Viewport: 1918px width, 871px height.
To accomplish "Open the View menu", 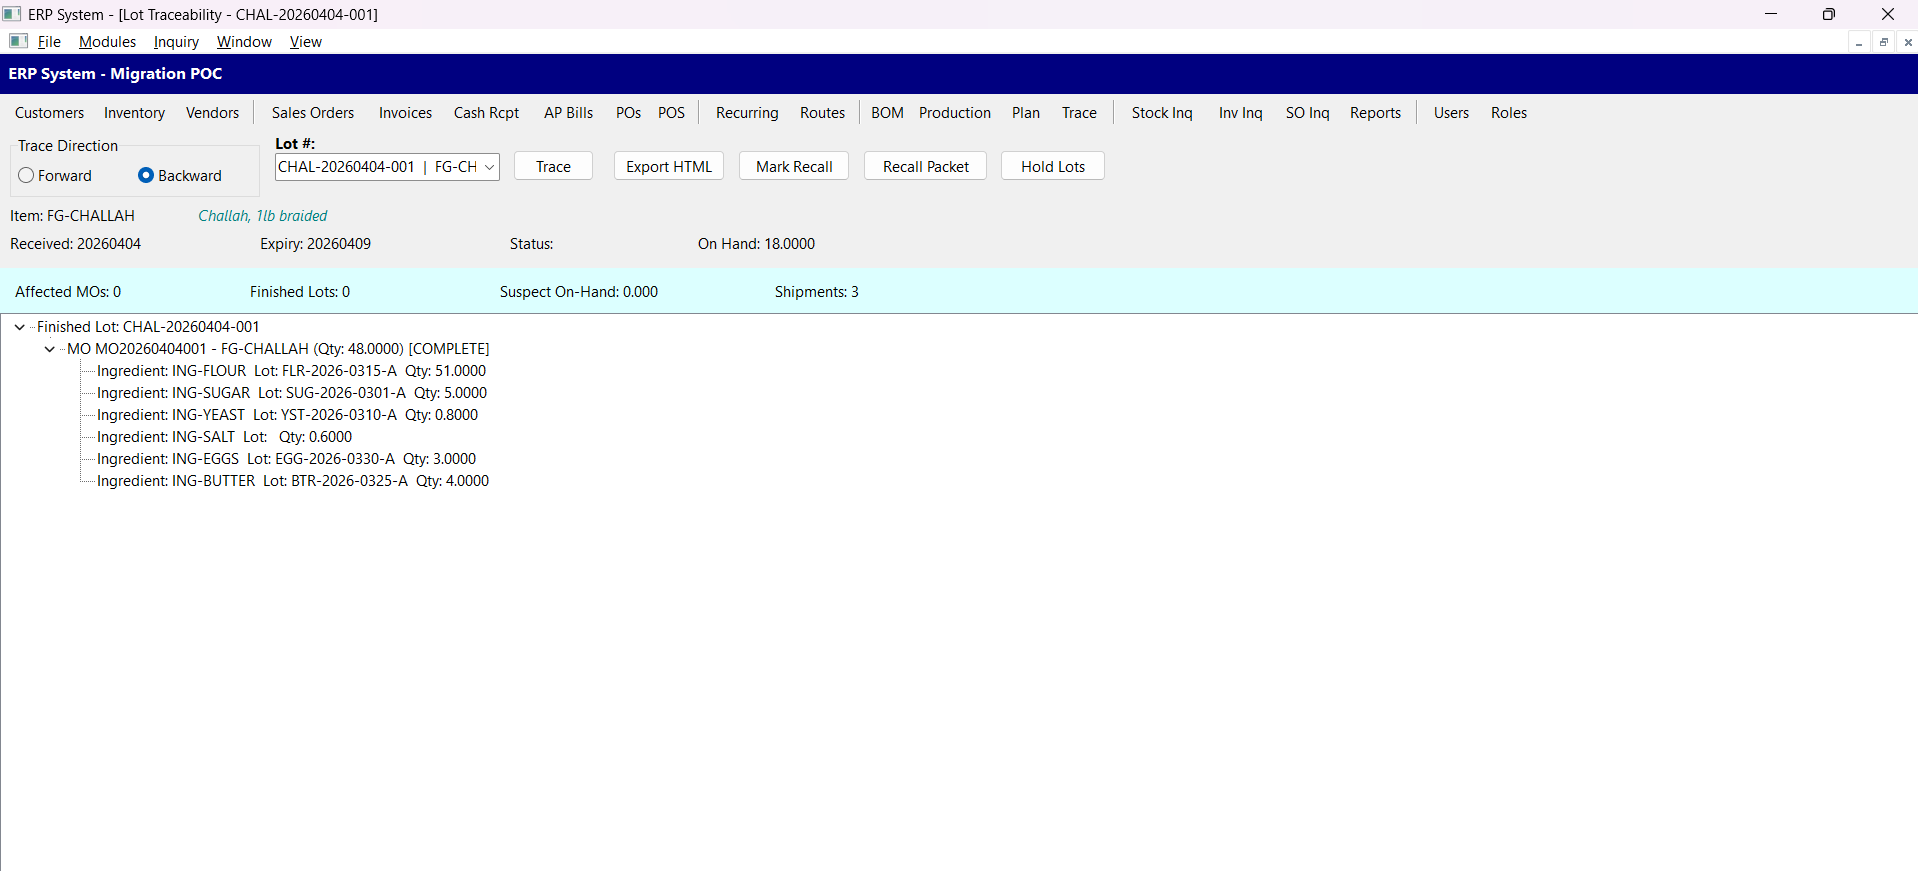I will (305, 42).
